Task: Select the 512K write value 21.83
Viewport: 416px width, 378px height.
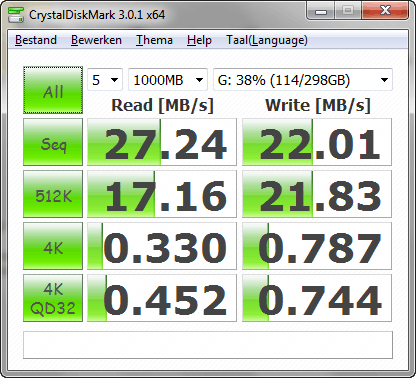Action: tap(317, 194)
